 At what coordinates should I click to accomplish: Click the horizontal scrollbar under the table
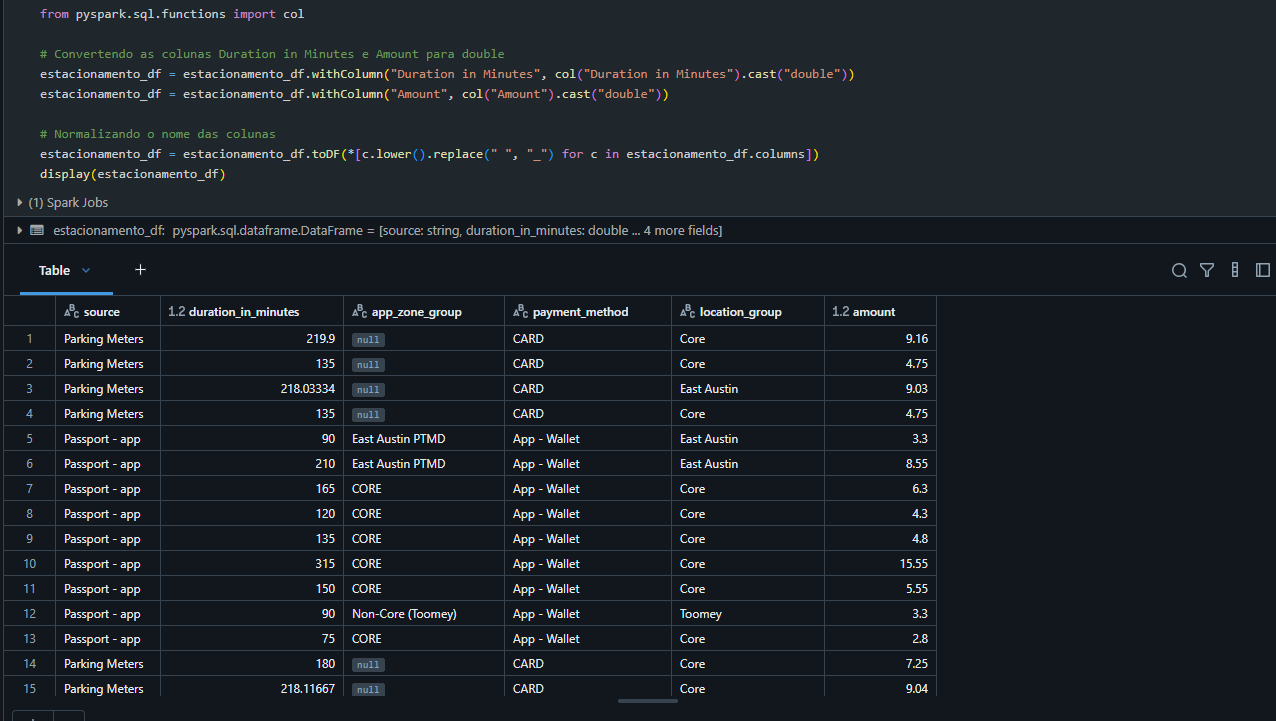tap(647, 701)
